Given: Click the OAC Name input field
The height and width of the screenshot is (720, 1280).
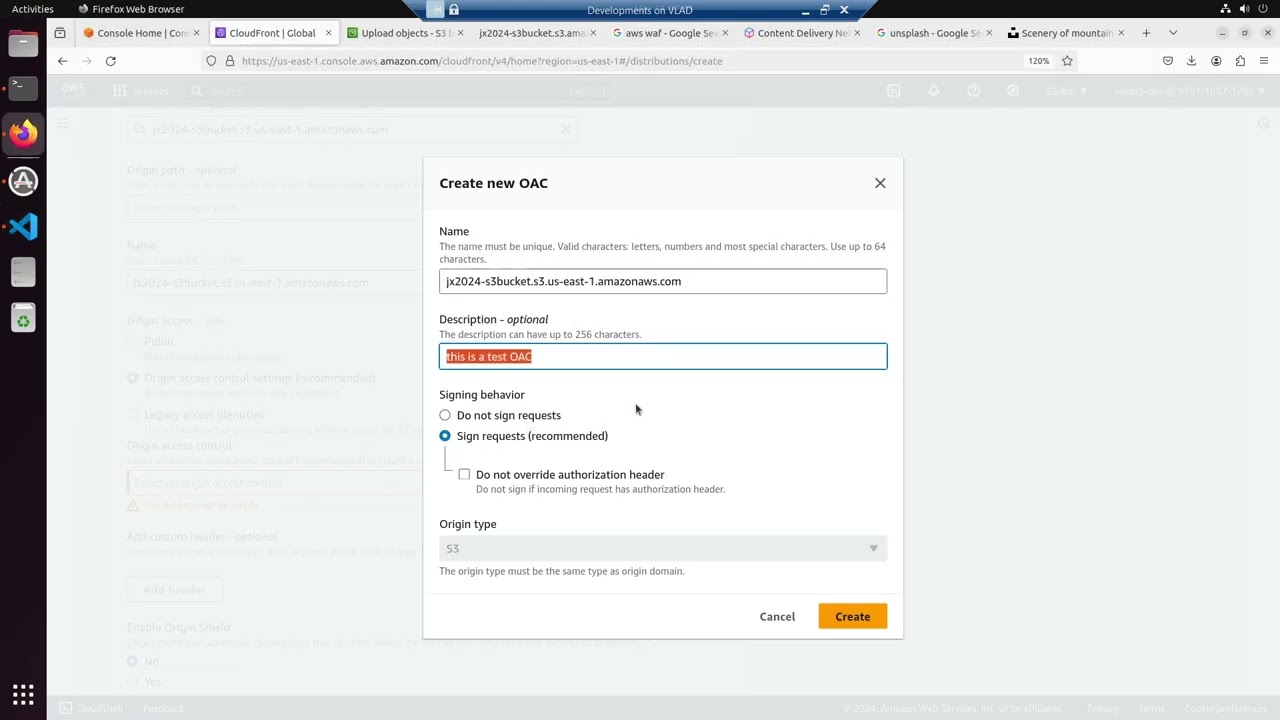Looking at the screenshot, I should click(663, 281).
